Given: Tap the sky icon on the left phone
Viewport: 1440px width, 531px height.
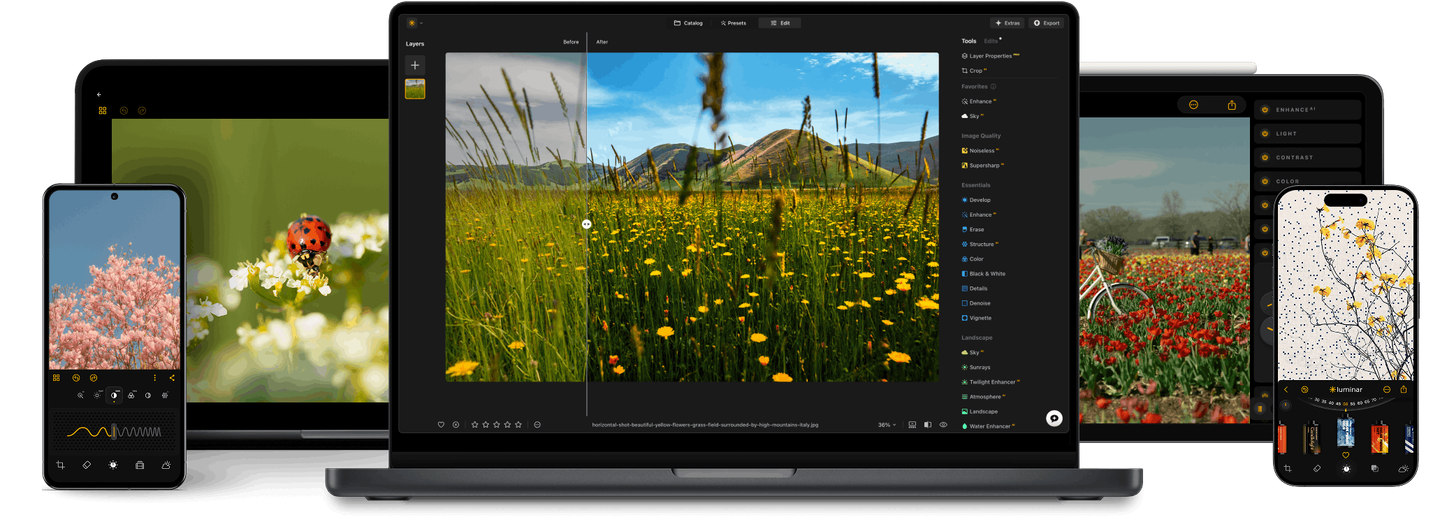Looking at the screenshot, I should tap(166, 465).
